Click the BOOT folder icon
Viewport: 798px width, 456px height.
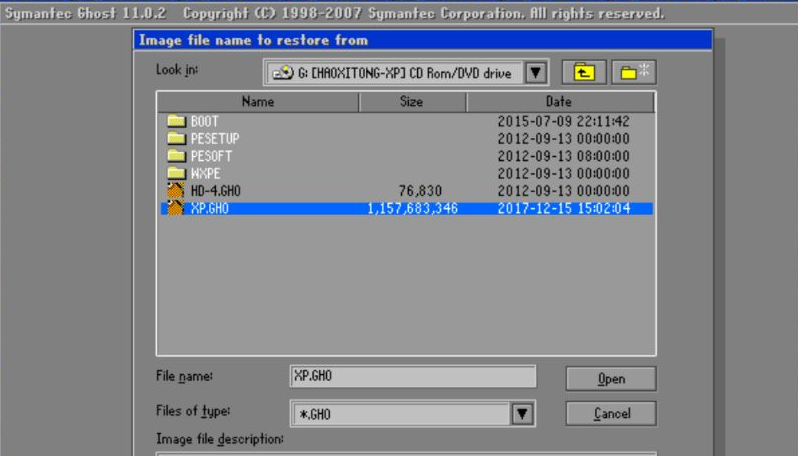[176, 121]
